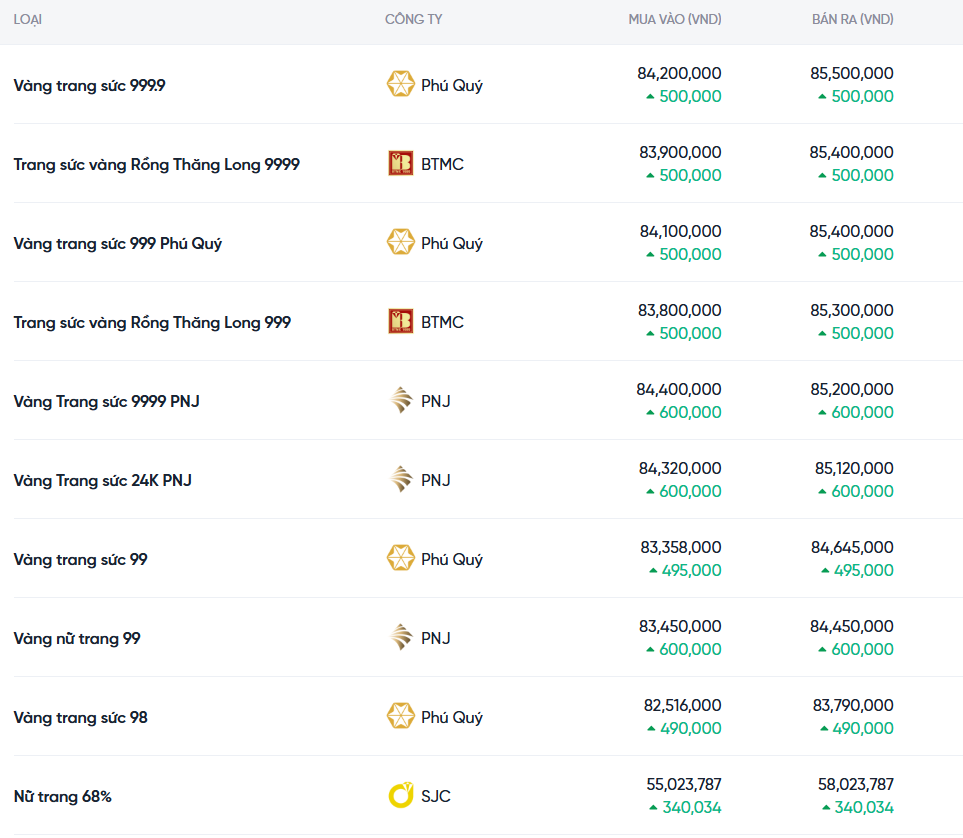Open Nữ trang 68% gold type
This screenshot has width=963, height=838.
pyautogui.click(x=62, y=797)
